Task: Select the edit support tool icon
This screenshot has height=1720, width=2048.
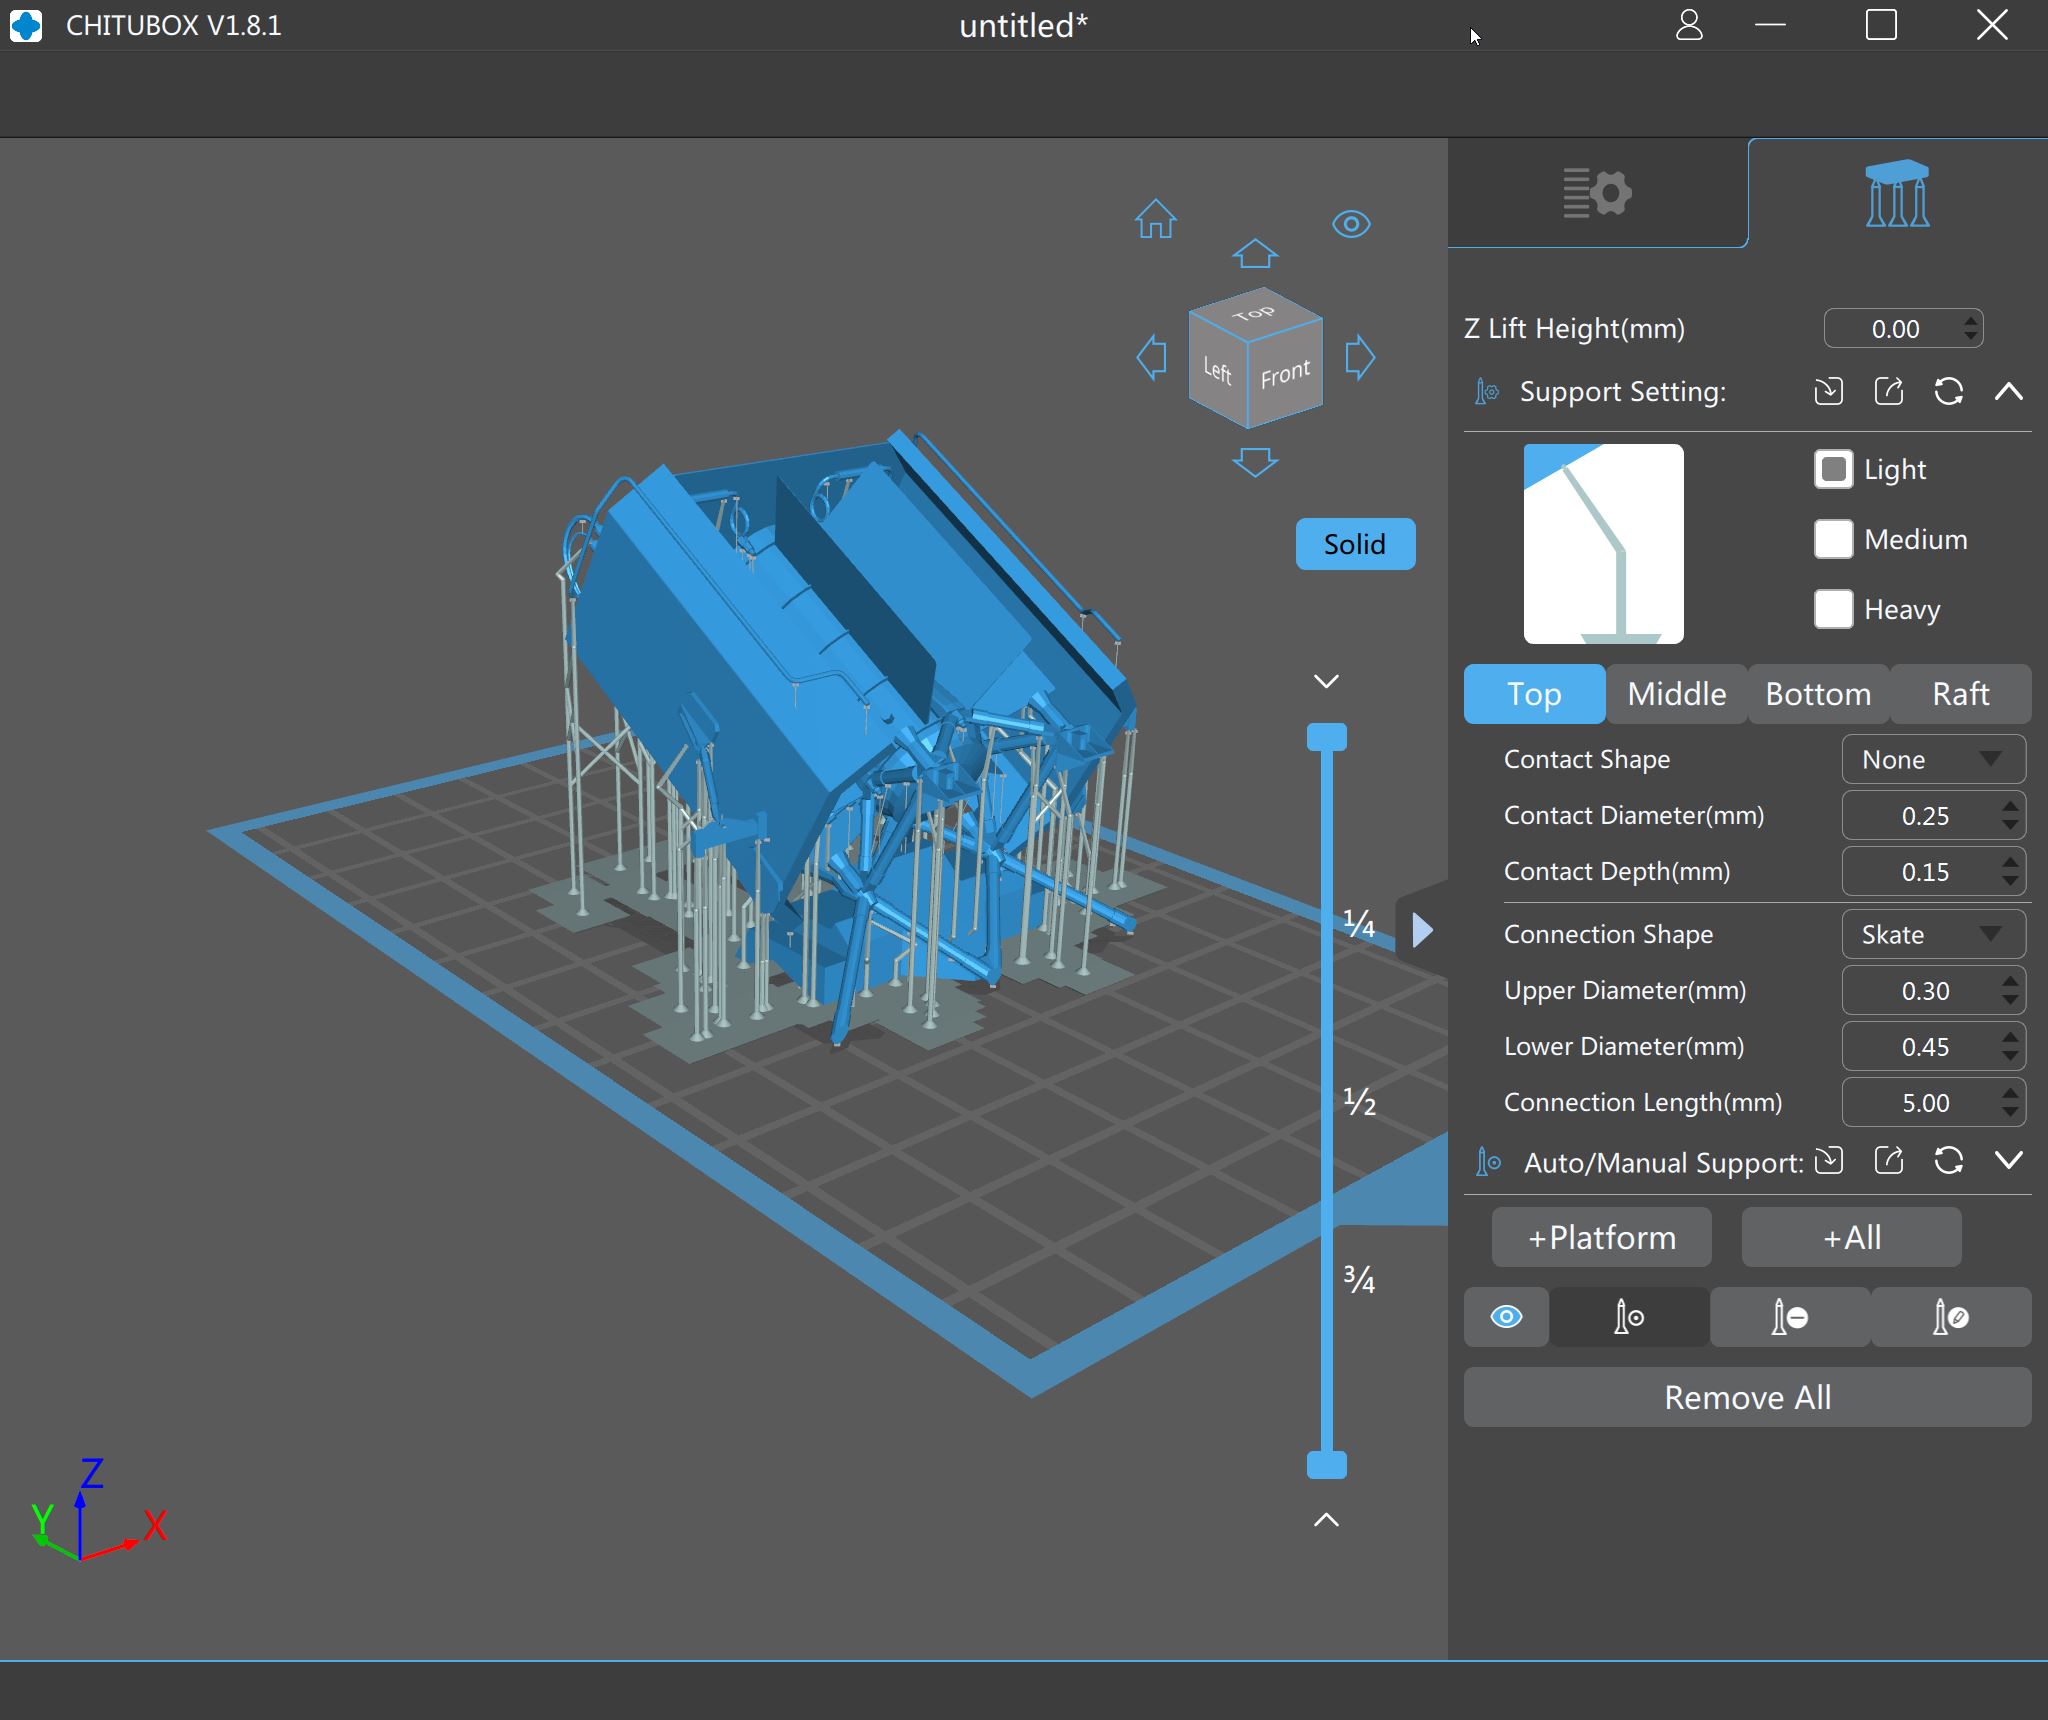Action: click(x=1950, y=1317)
